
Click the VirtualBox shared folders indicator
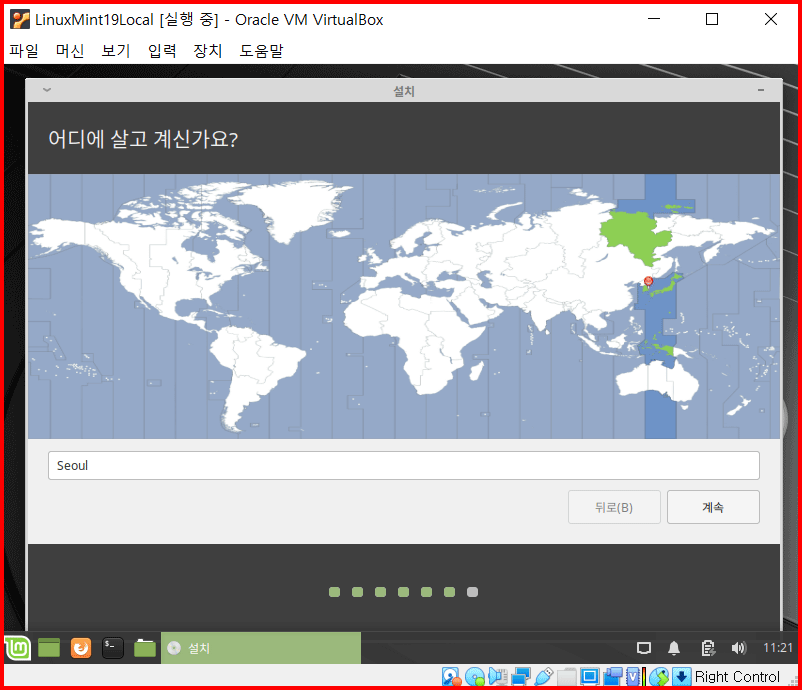point(567,677)
